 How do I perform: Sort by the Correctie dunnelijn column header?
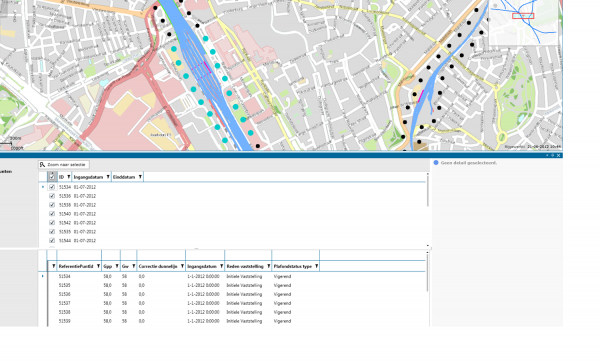[158, 266]
